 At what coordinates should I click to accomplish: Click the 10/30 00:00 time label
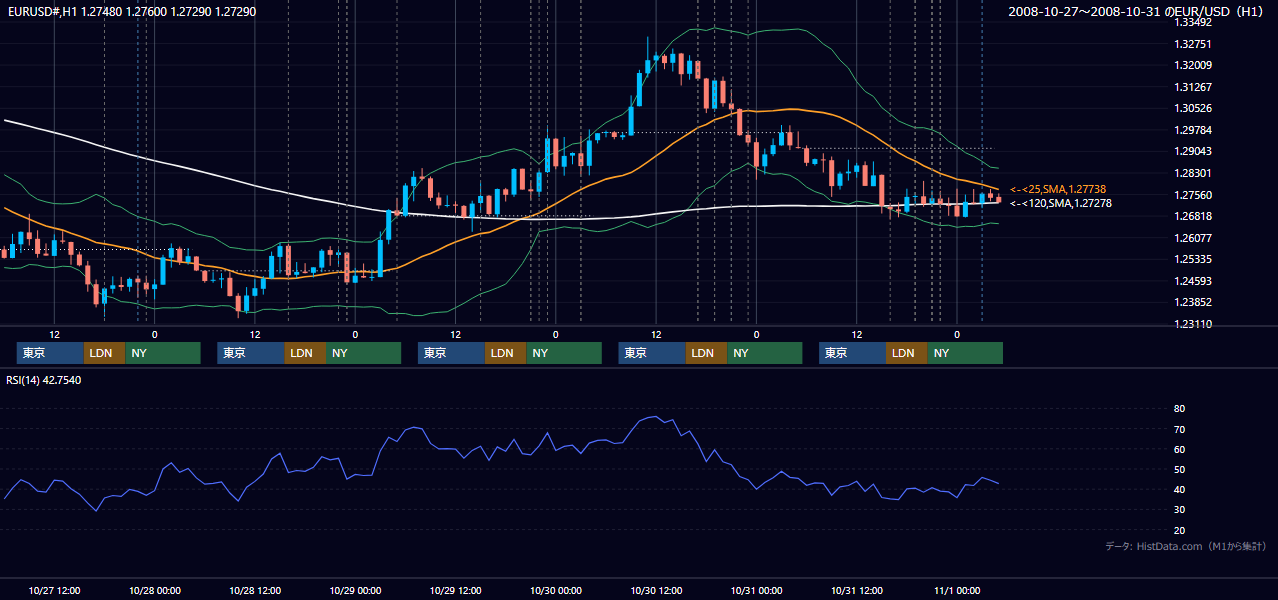[556, 590]
